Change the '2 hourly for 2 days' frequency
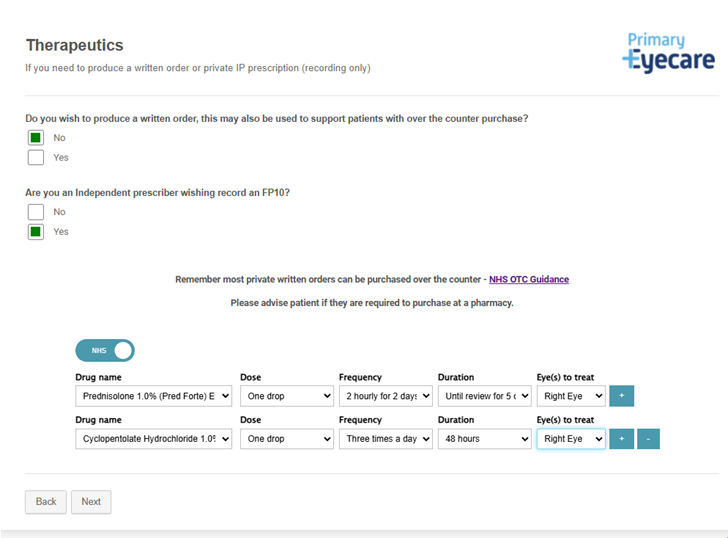This screenshot has height=538, width=728. click(385, 396)
